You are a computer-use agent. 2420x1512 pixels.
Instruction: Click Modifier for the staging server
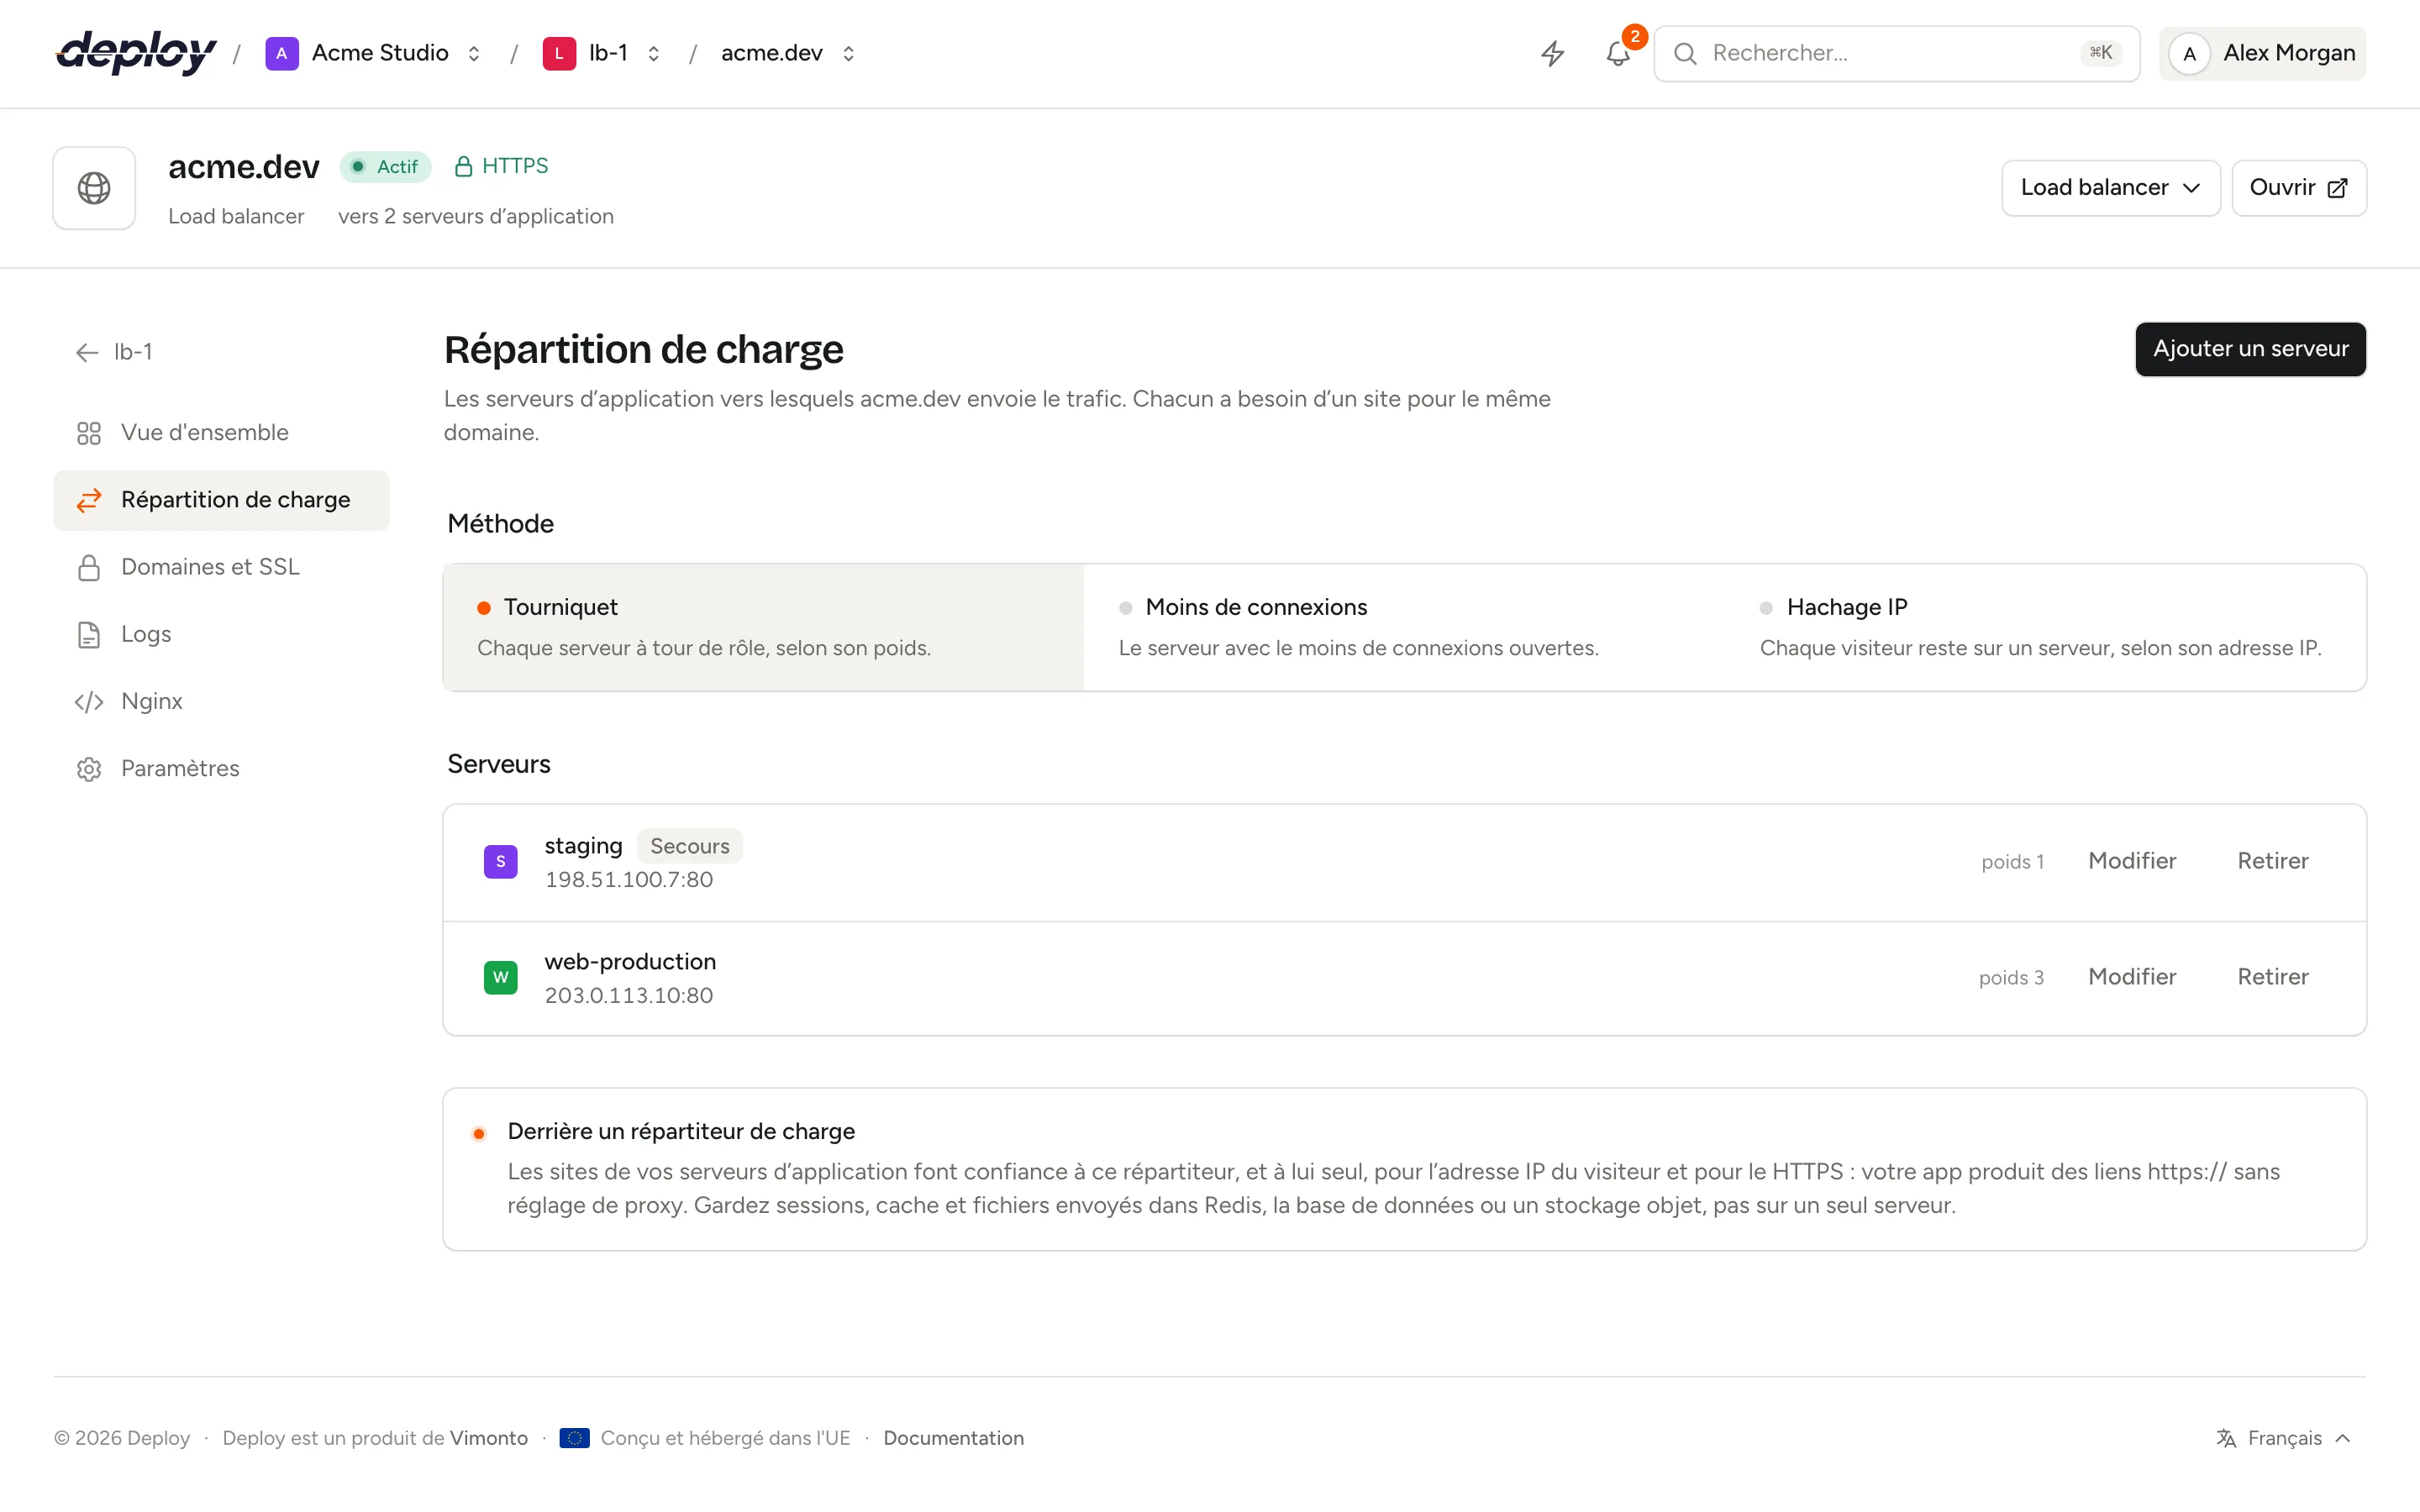point(2132,861)
